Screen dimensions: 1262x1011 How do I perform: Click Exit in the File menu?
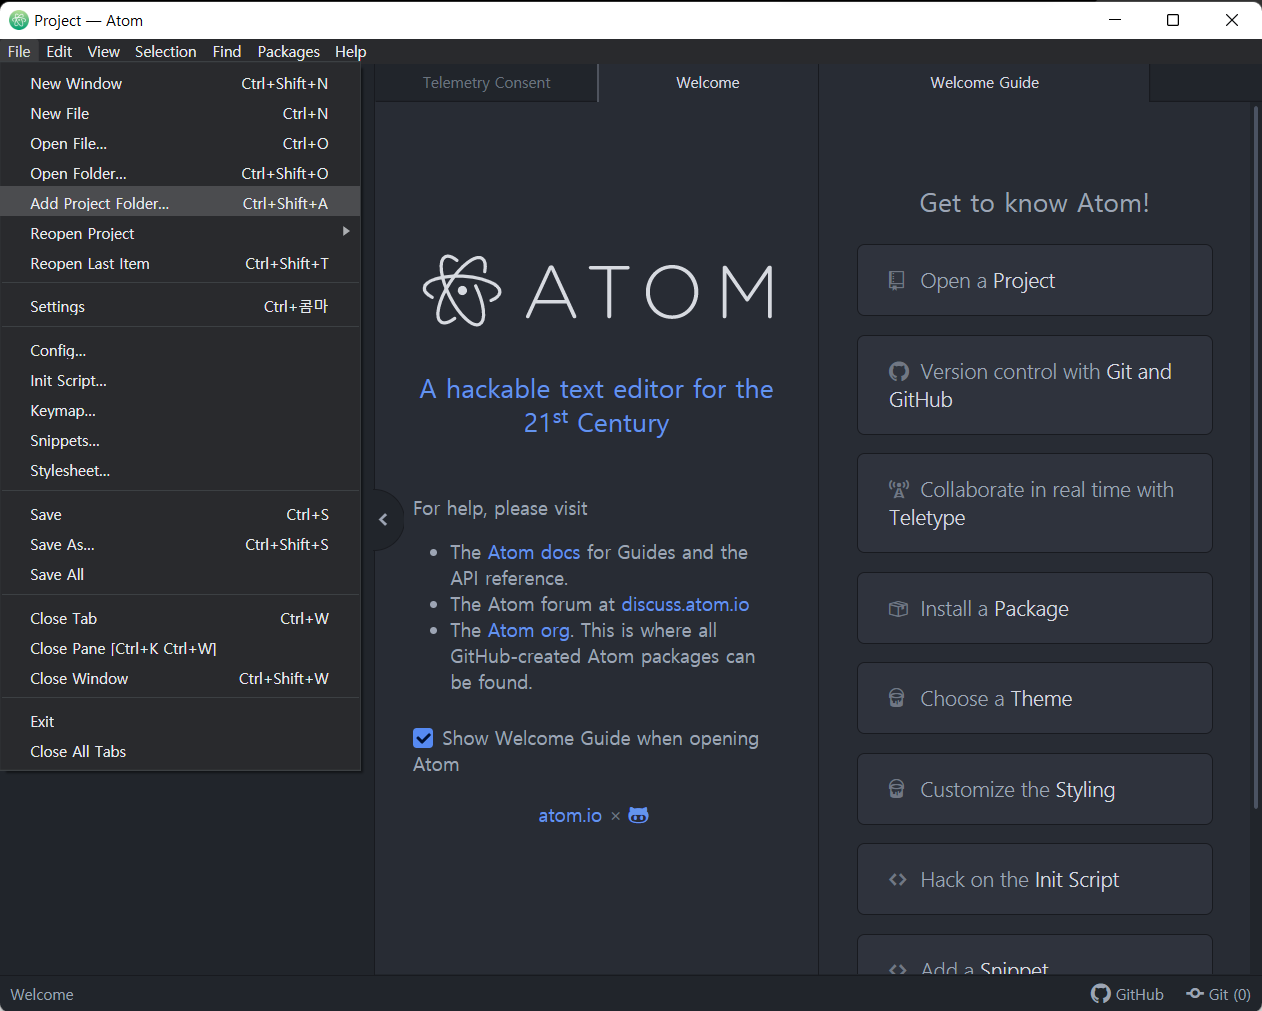click(x=180, y=722)
